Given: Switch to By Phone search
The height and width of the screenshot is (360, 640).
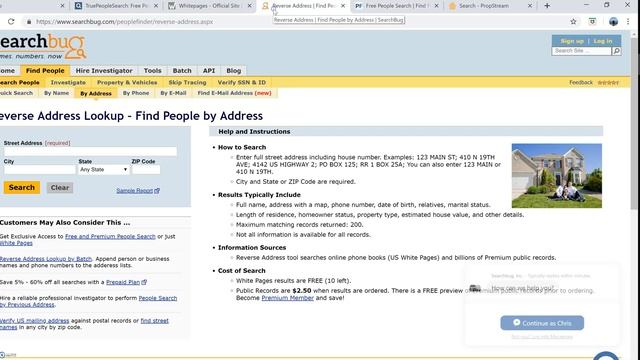Looking at the screenshot, I should [136, 93].
